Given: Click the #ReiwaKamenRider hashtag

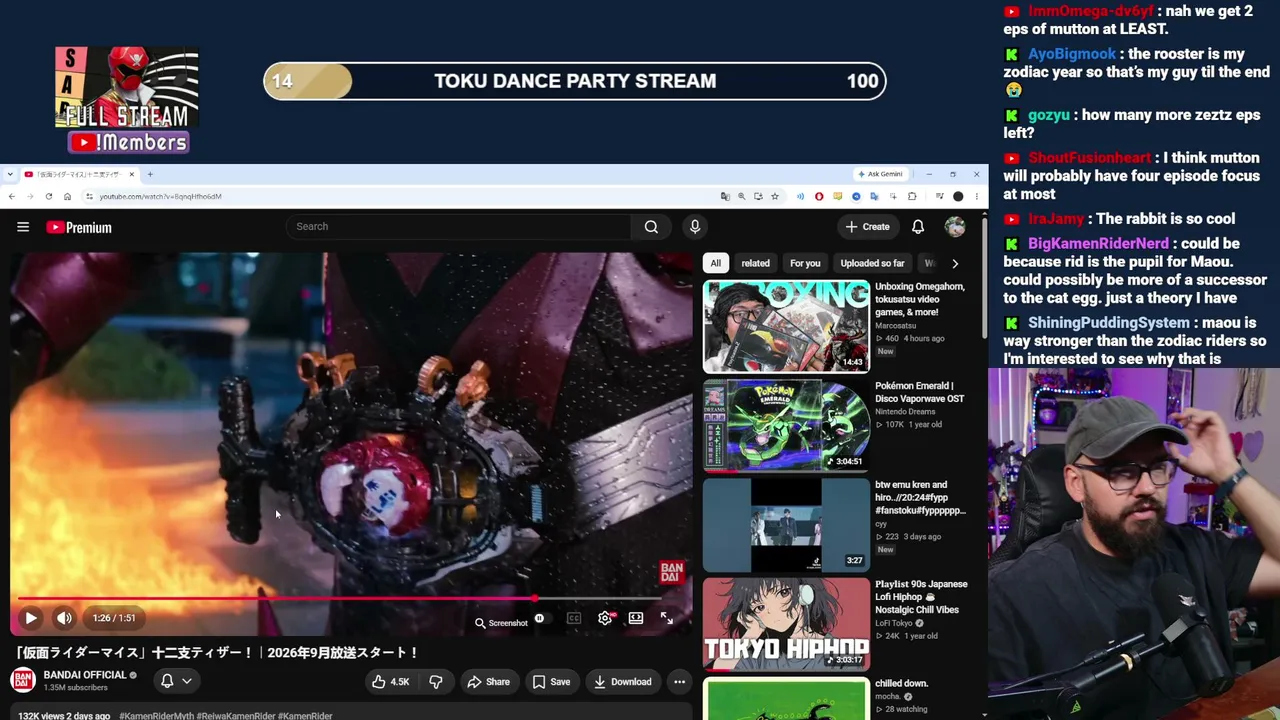Looking at the screenshot, I should click(x=235, y=716).
